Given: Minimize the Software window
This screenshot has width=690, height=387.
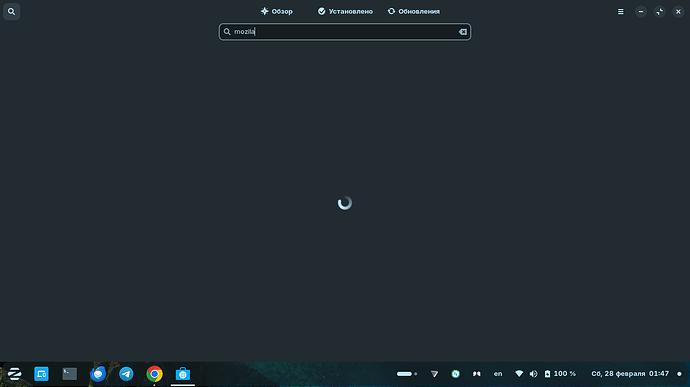Looking at the screenshot, I should 641,11.
